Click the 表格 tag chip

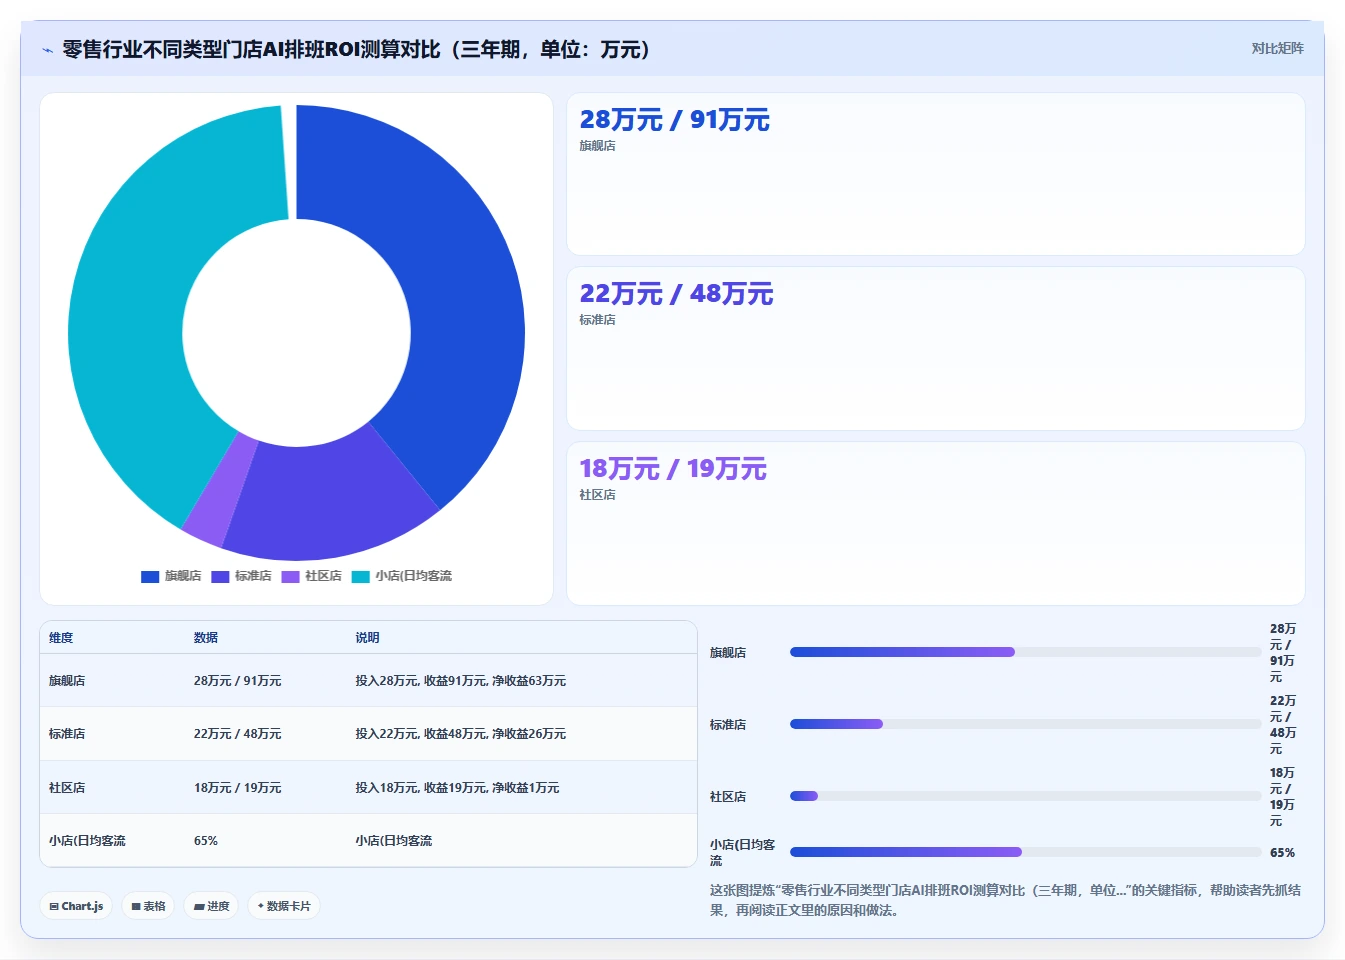(148, 906)
